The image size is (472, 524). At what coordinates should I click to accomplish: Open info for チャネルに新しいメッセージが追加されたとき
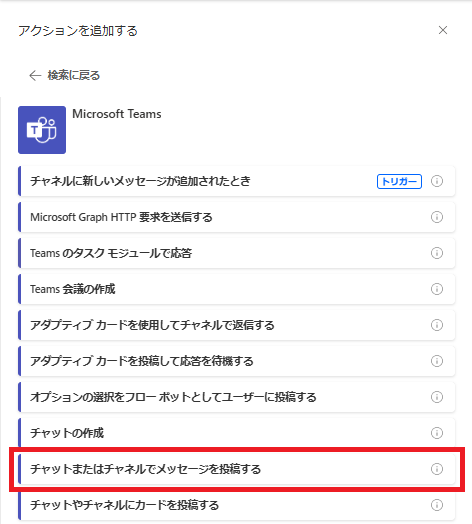point(437,181)
